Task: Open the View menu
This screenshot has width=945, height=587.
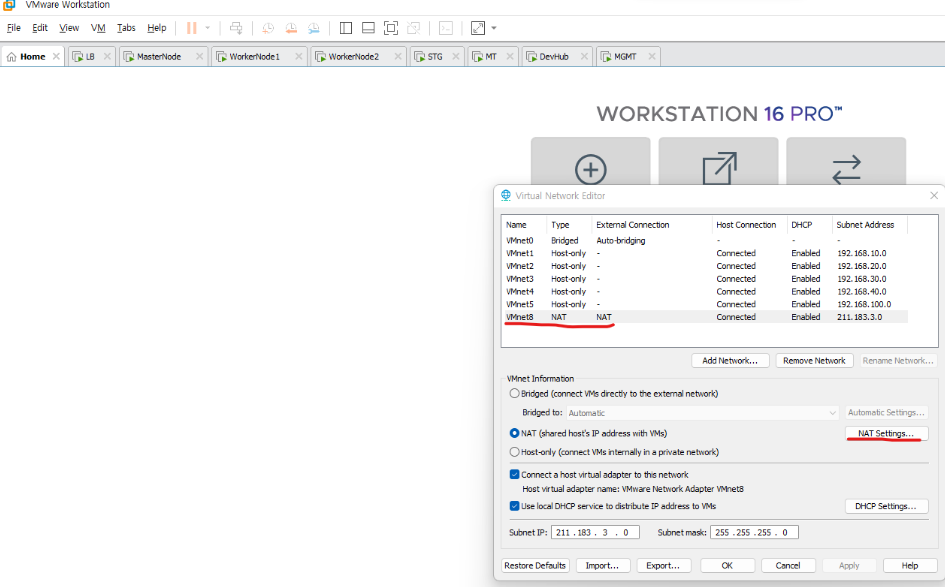Action: coord(69,28)
